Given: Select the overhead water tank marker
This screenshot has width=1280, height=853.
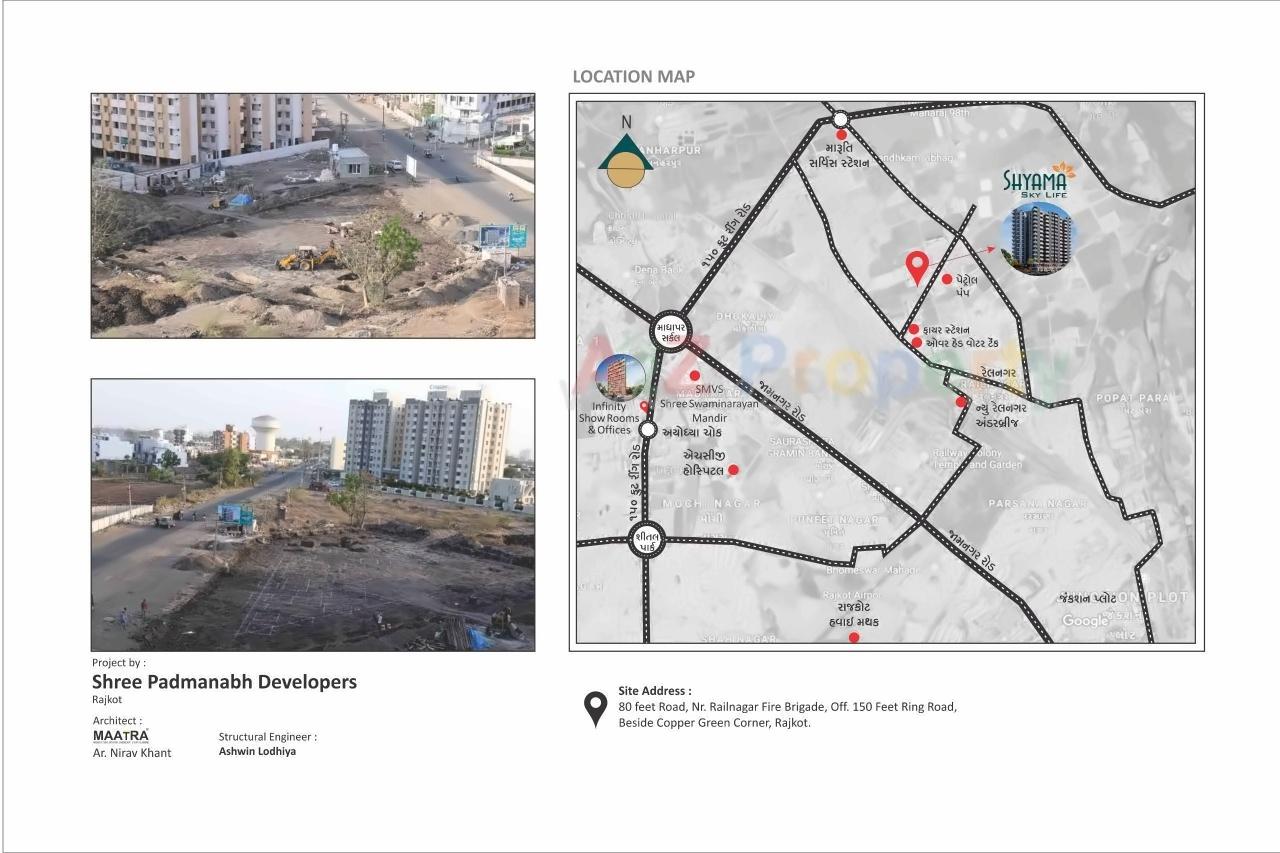Looking at the screenshot, I should point(918,342).
